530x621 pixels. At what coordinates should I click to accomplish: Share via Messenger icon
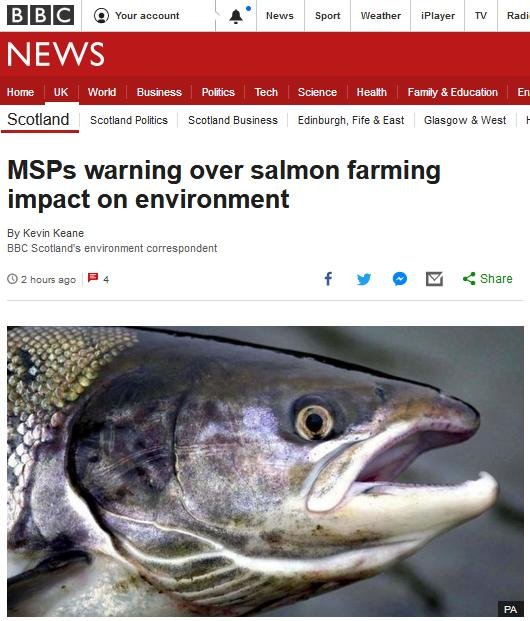click(x=400, y=279)
